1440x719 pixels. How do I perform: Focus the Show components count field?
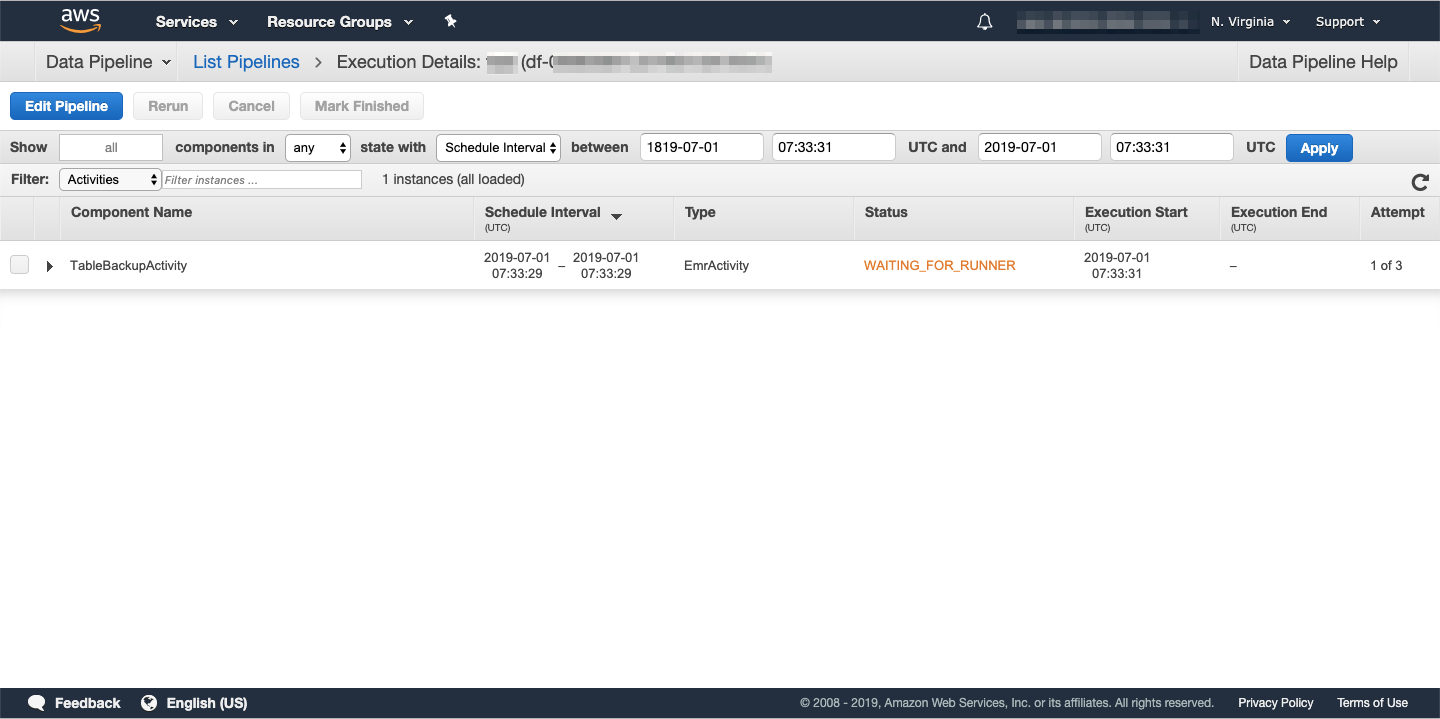pyautogui.click(x=111, y=147)
